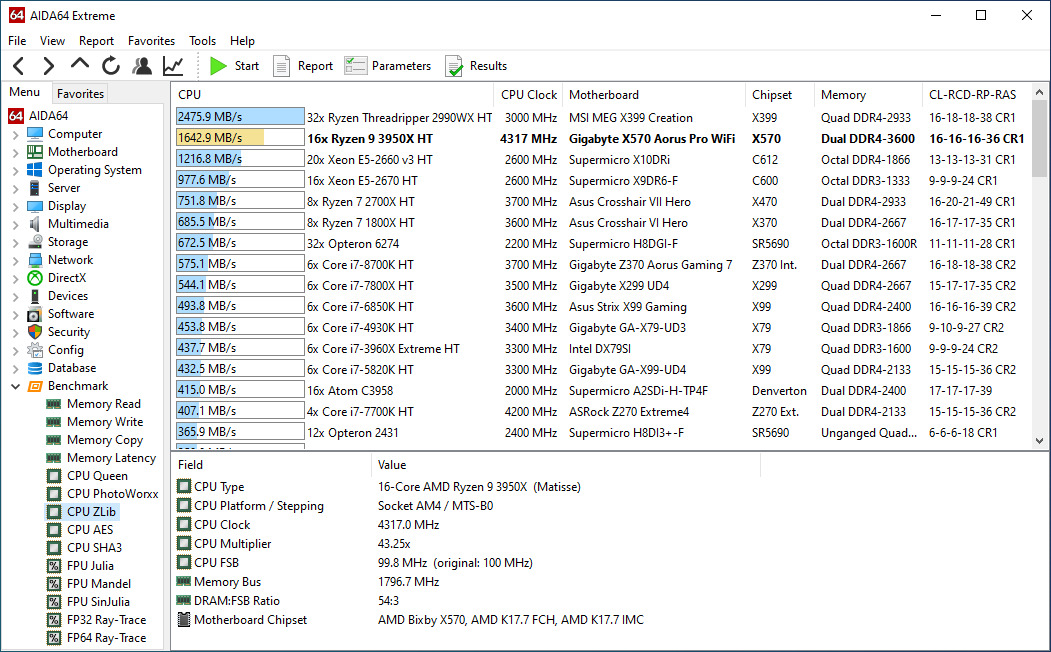Expand the Computer tree node
Screen dimensions: 1051x652
16,134
